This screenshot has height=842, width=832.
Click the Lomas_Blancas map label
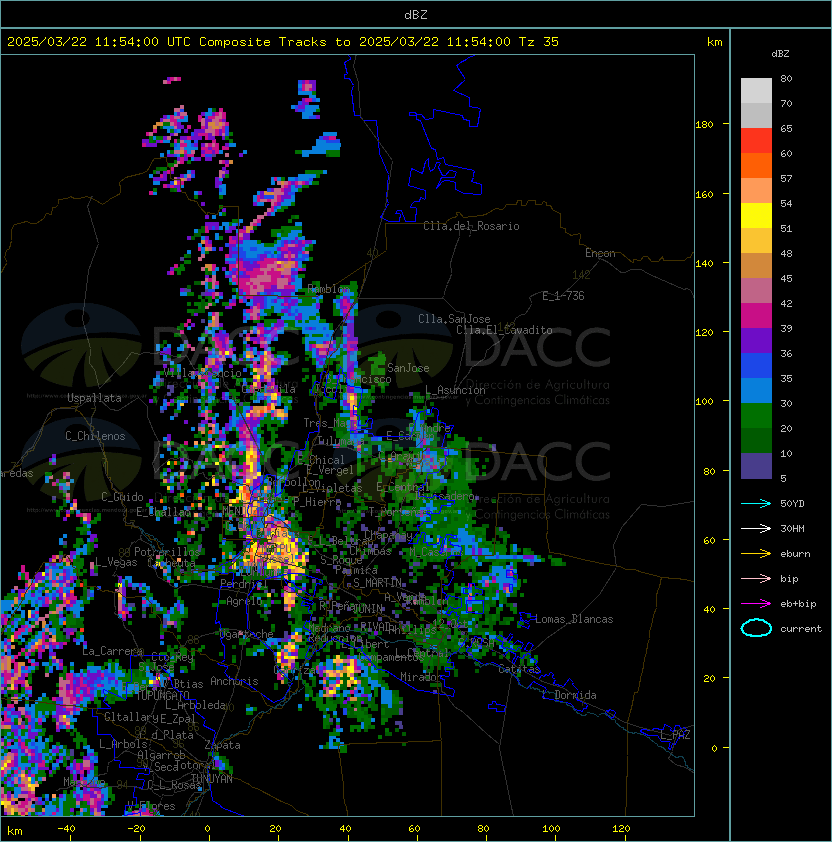click(574, 619)
